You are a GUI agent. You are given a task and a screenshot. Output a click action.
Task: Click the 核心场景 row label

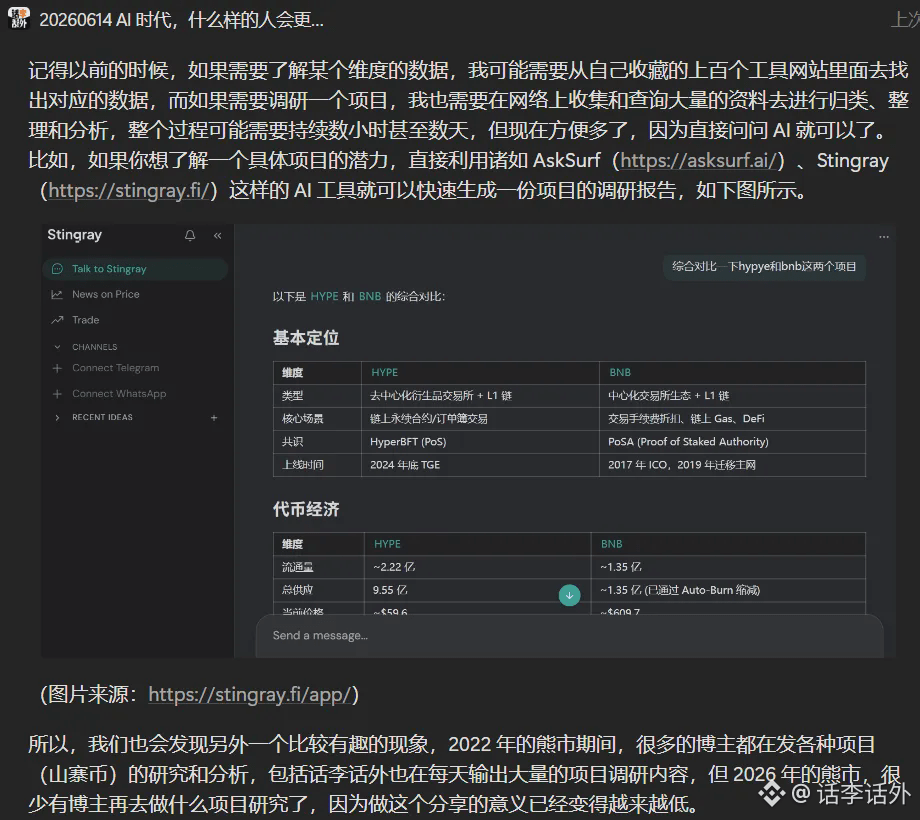pyautogui.click(x=302, y=419)
